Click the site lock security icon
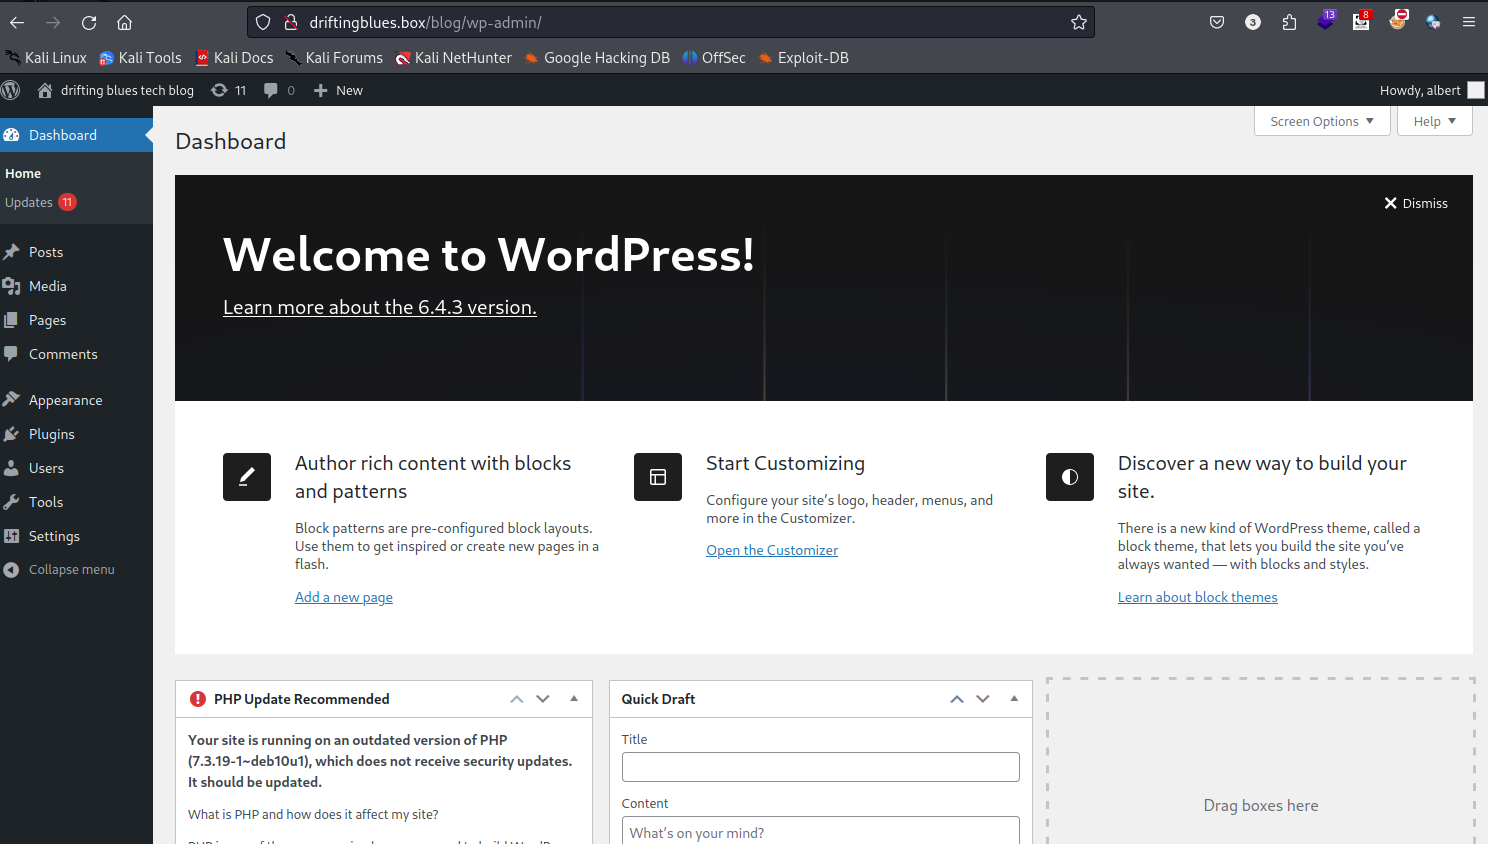This screenshot has height=844, width=1488. pyautogui.click(x=291, y=22)
